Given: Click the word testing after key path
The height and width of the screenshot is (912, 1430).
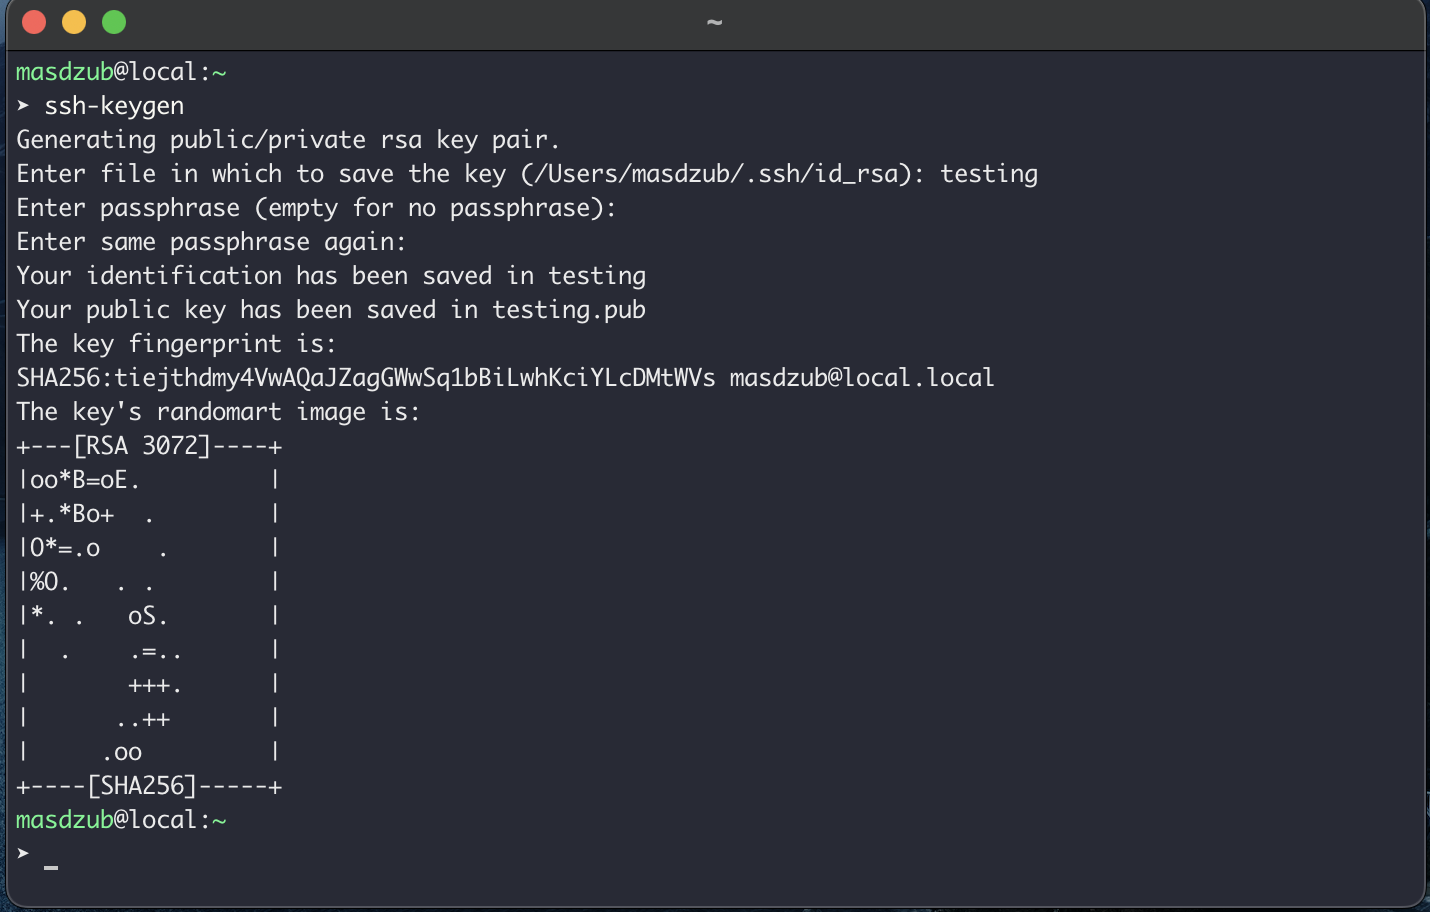Looking at the screenshot, I should click(x=989, y=174).
